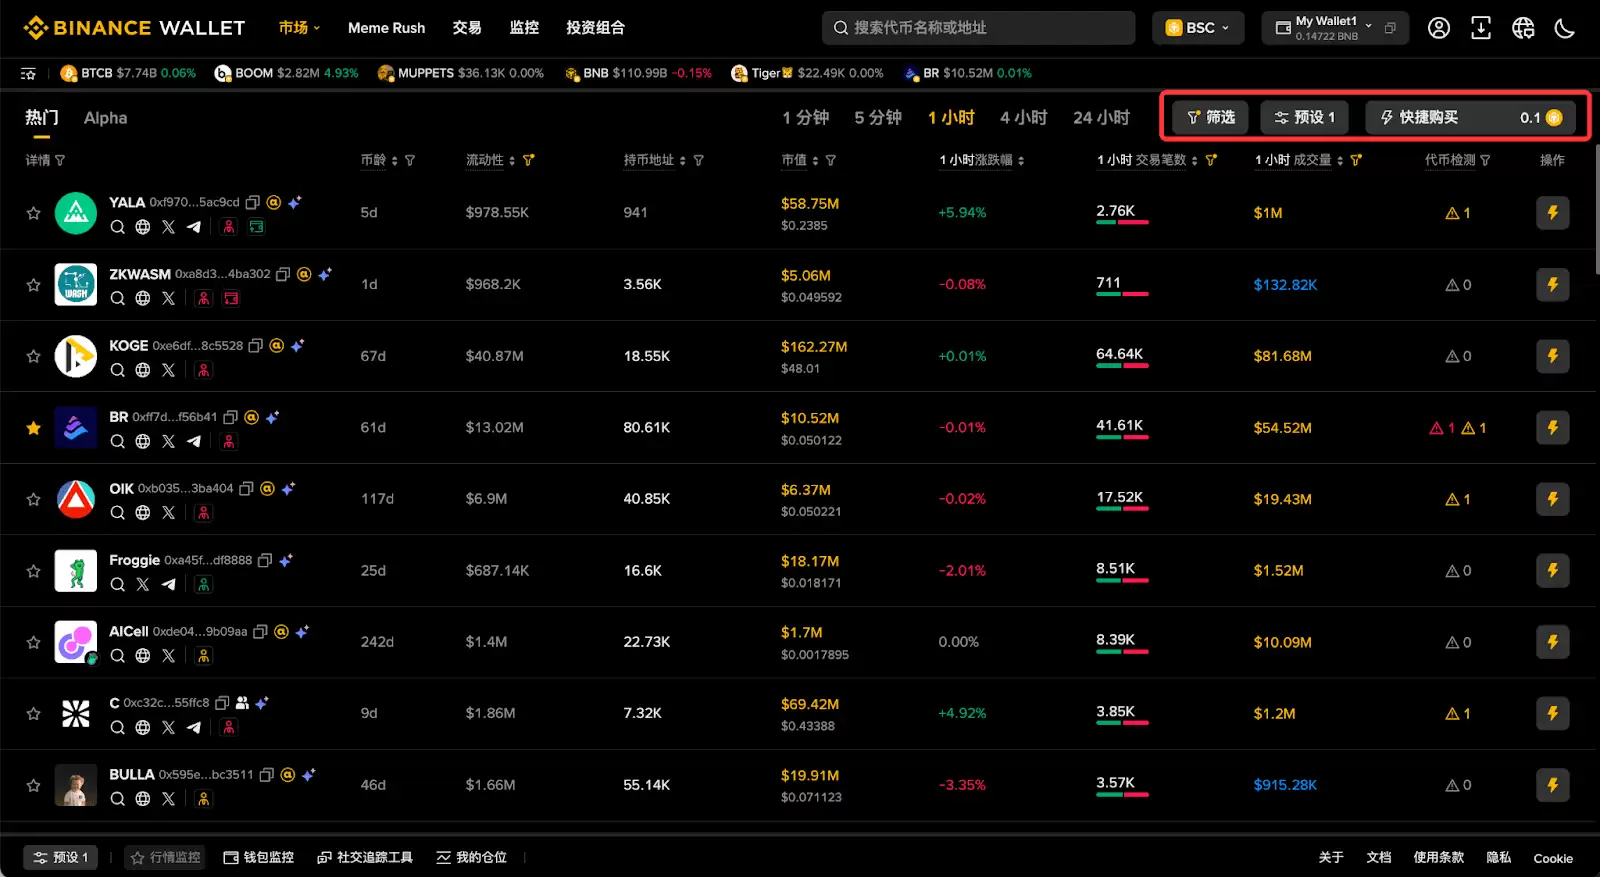Open the X (Twitter) link for KOGE
Image resolution: width=1600 pixels, height=877 pixels.
tap(168, 370)
